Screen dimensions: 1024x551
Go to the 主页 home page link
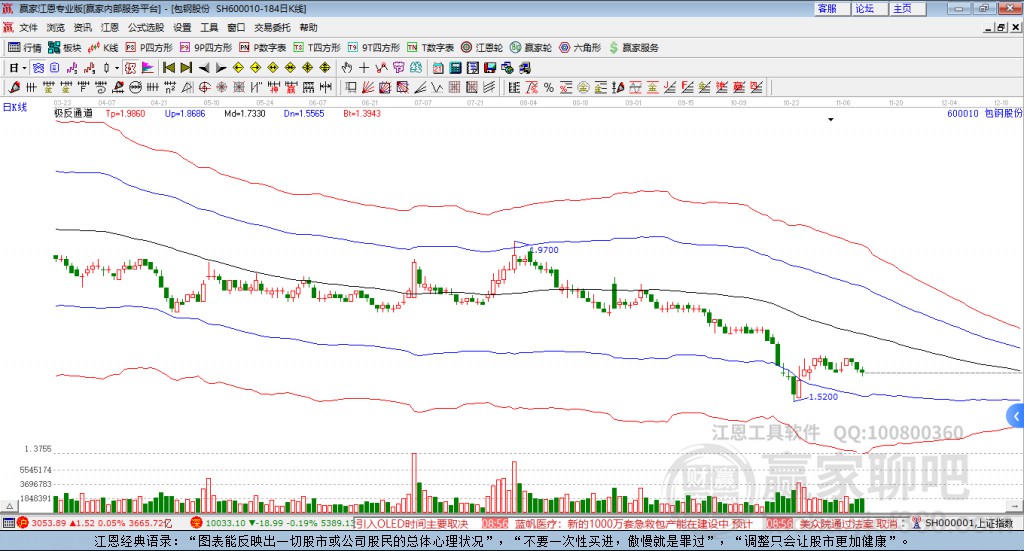[902, 8]
